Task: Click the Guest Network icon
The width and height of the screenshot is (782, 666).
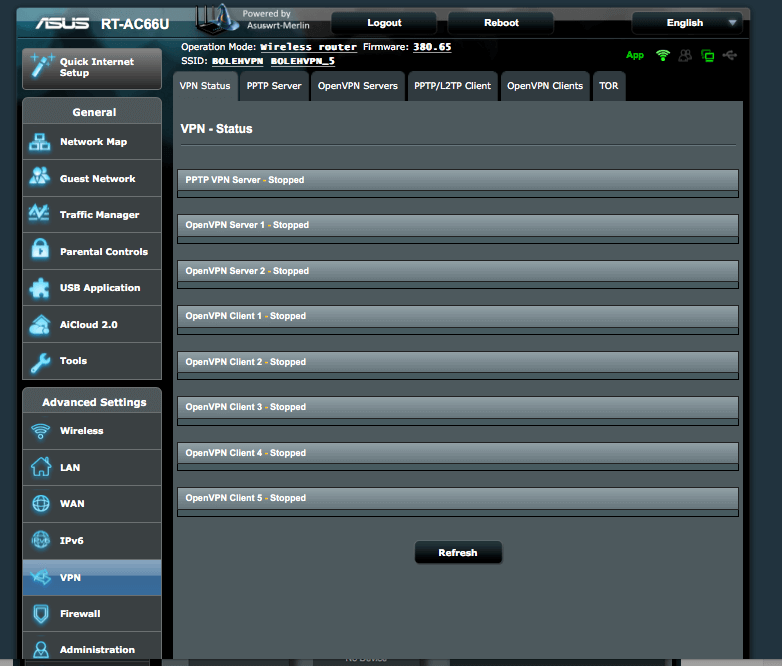Action: click(39, 176)
